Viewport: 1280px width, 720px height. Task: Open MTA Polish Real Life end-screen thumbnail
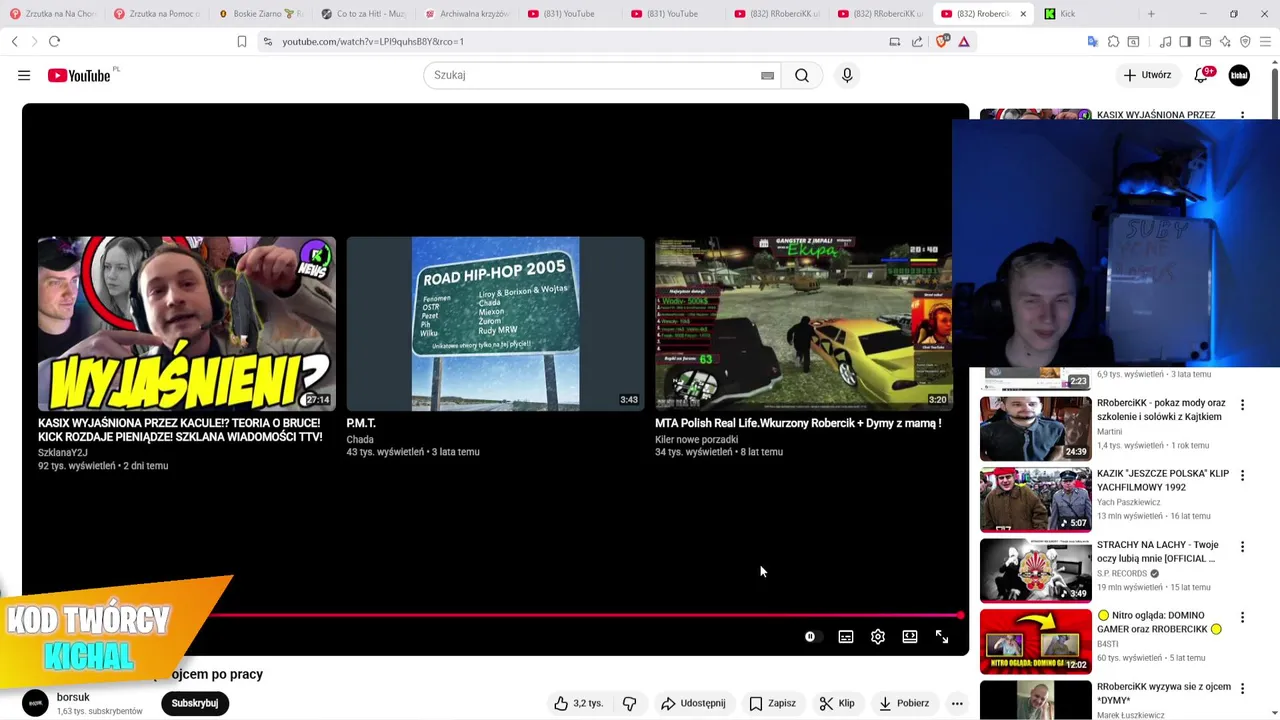click(804, 324)
